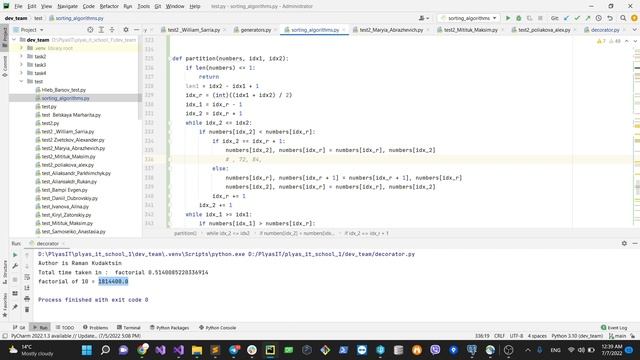Expand the task4 folder
Screen dimensions: 640x360
coord(21,73)
